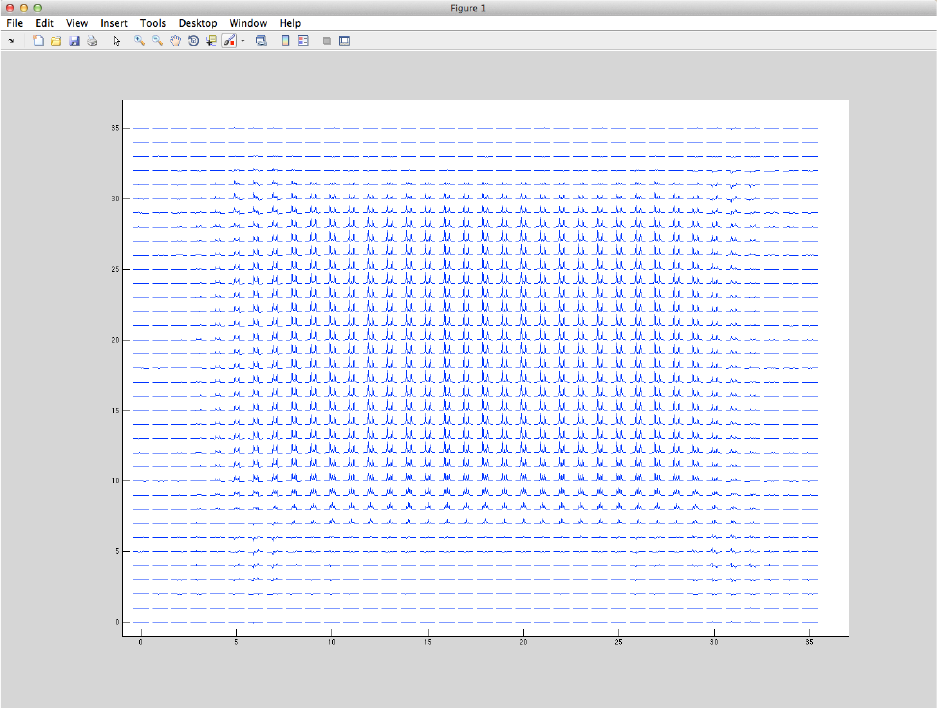
Task: Click the Link Plot icon
Action: [261, 41]
